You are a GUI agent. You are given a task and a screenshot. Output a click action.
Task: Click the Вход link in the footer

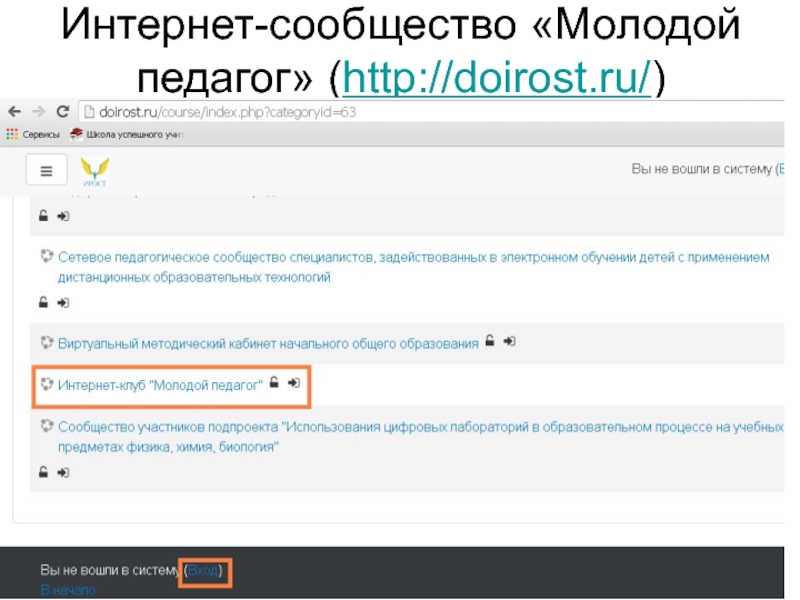point(204,570)
